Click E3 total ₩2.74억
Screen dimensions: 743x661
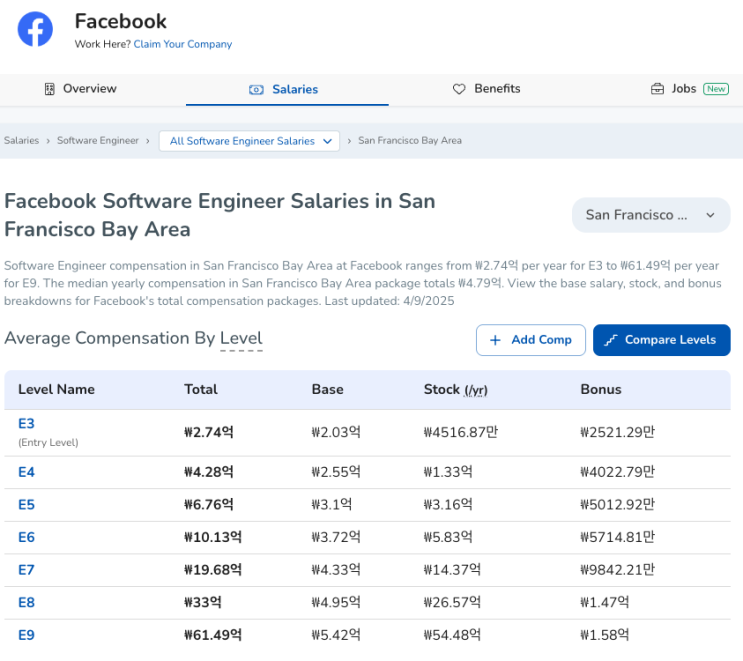(x=209, y=432)
